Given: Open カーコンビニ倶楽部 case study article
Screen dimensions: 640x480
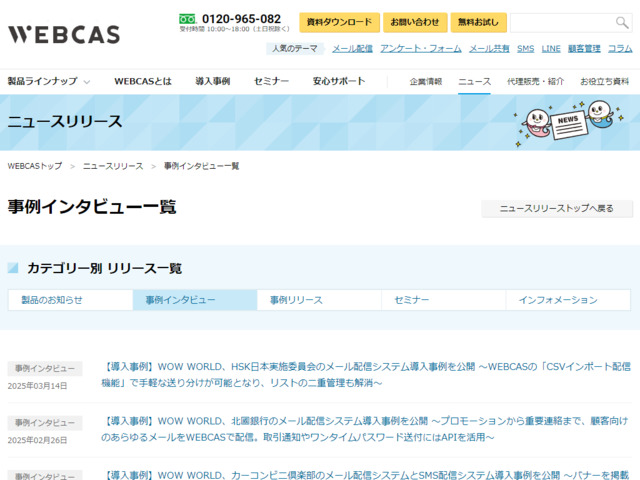Looking at the screenshot, I should 366,475.
